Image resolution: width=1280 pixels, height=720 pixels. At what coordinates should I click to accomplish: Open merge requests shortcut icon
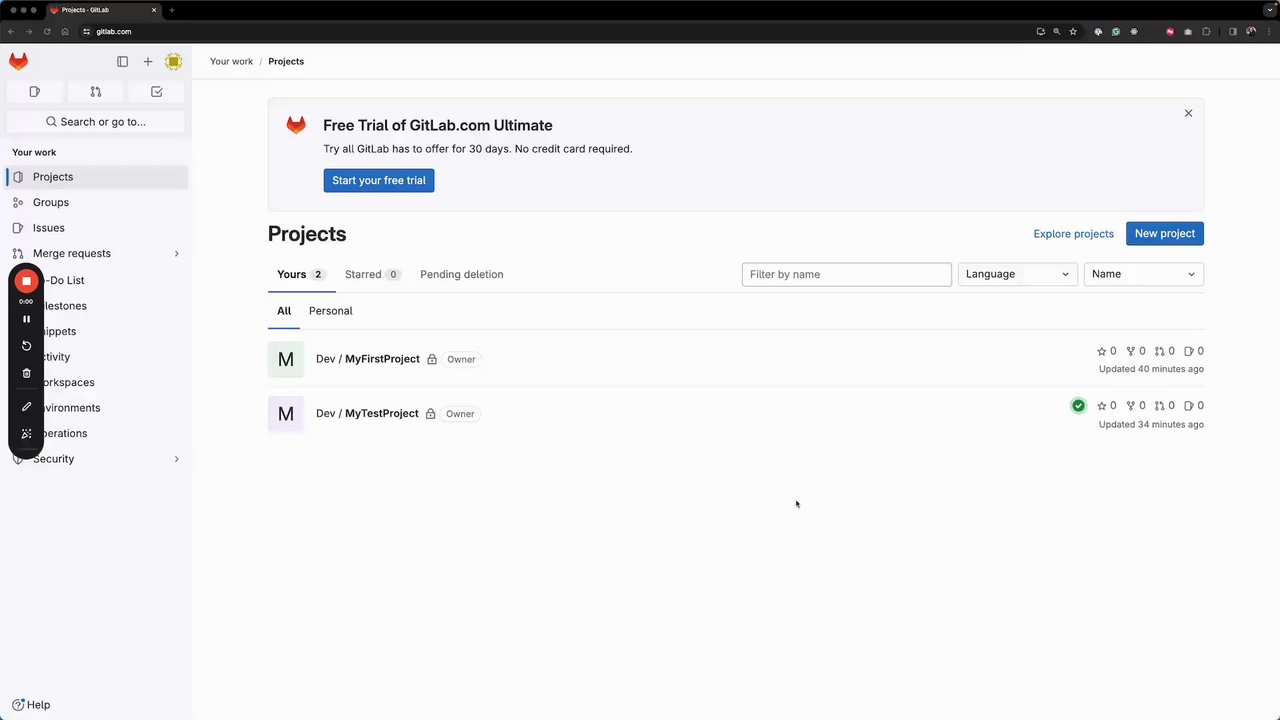96,92
